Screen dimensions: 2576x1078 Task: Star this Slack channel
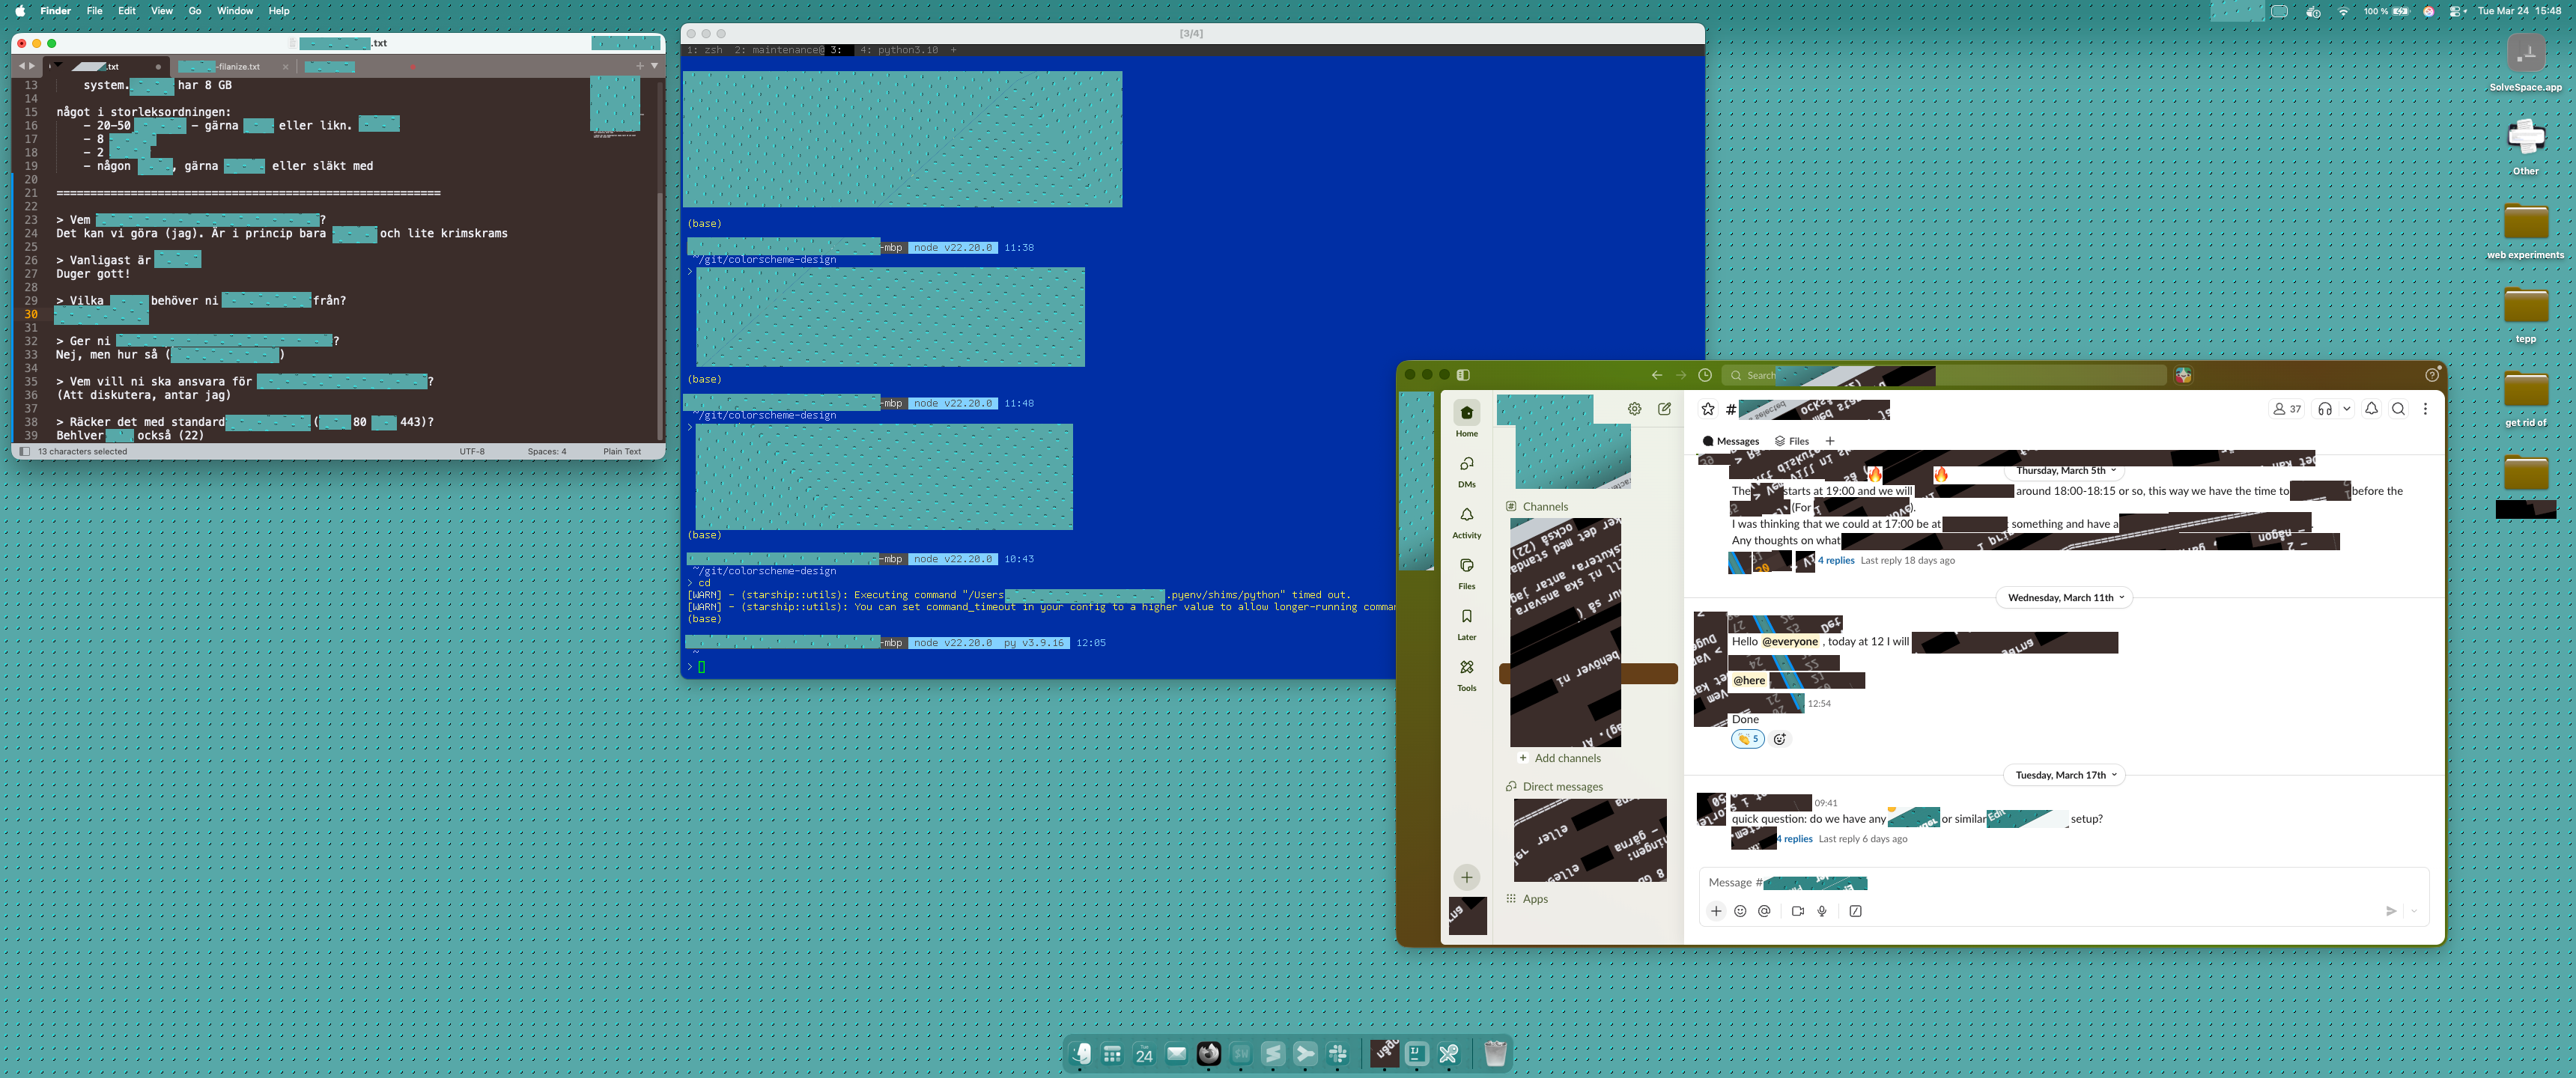tap(1708, 409)
